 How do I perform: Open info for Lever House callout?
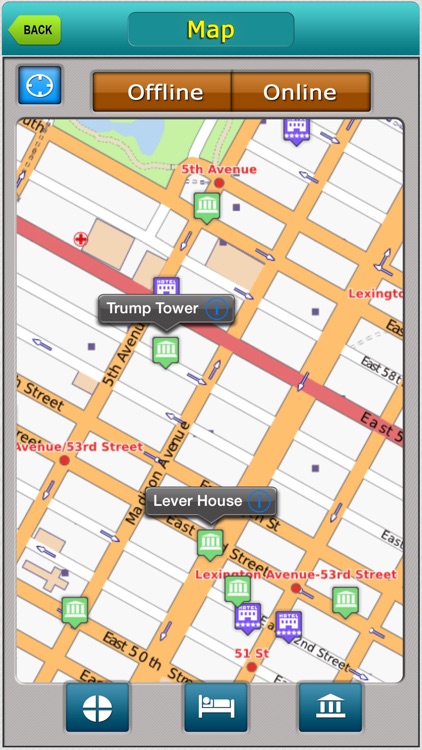pyautogui.click(x=260, y=501)
